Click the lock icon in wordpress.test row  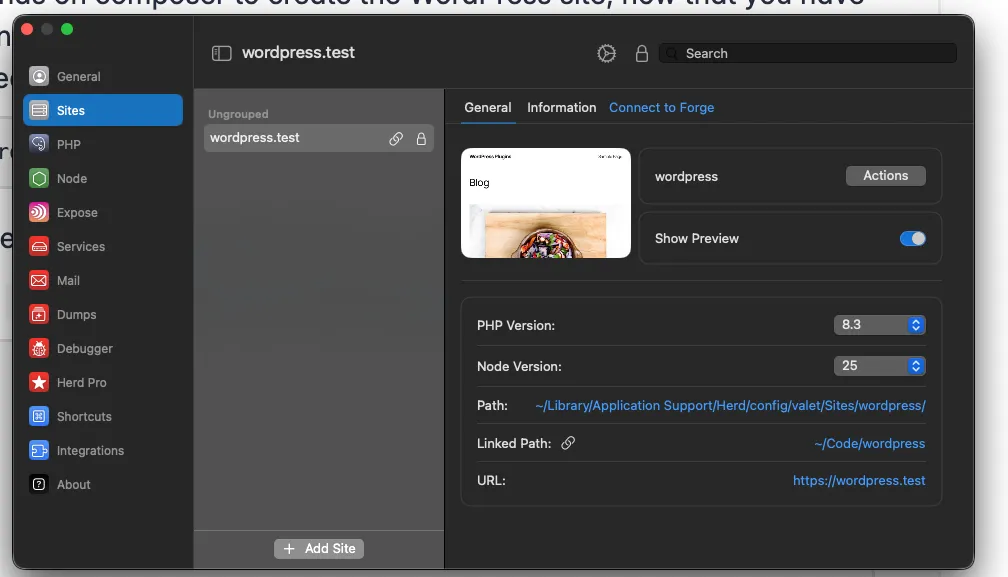tap(421, 139)
